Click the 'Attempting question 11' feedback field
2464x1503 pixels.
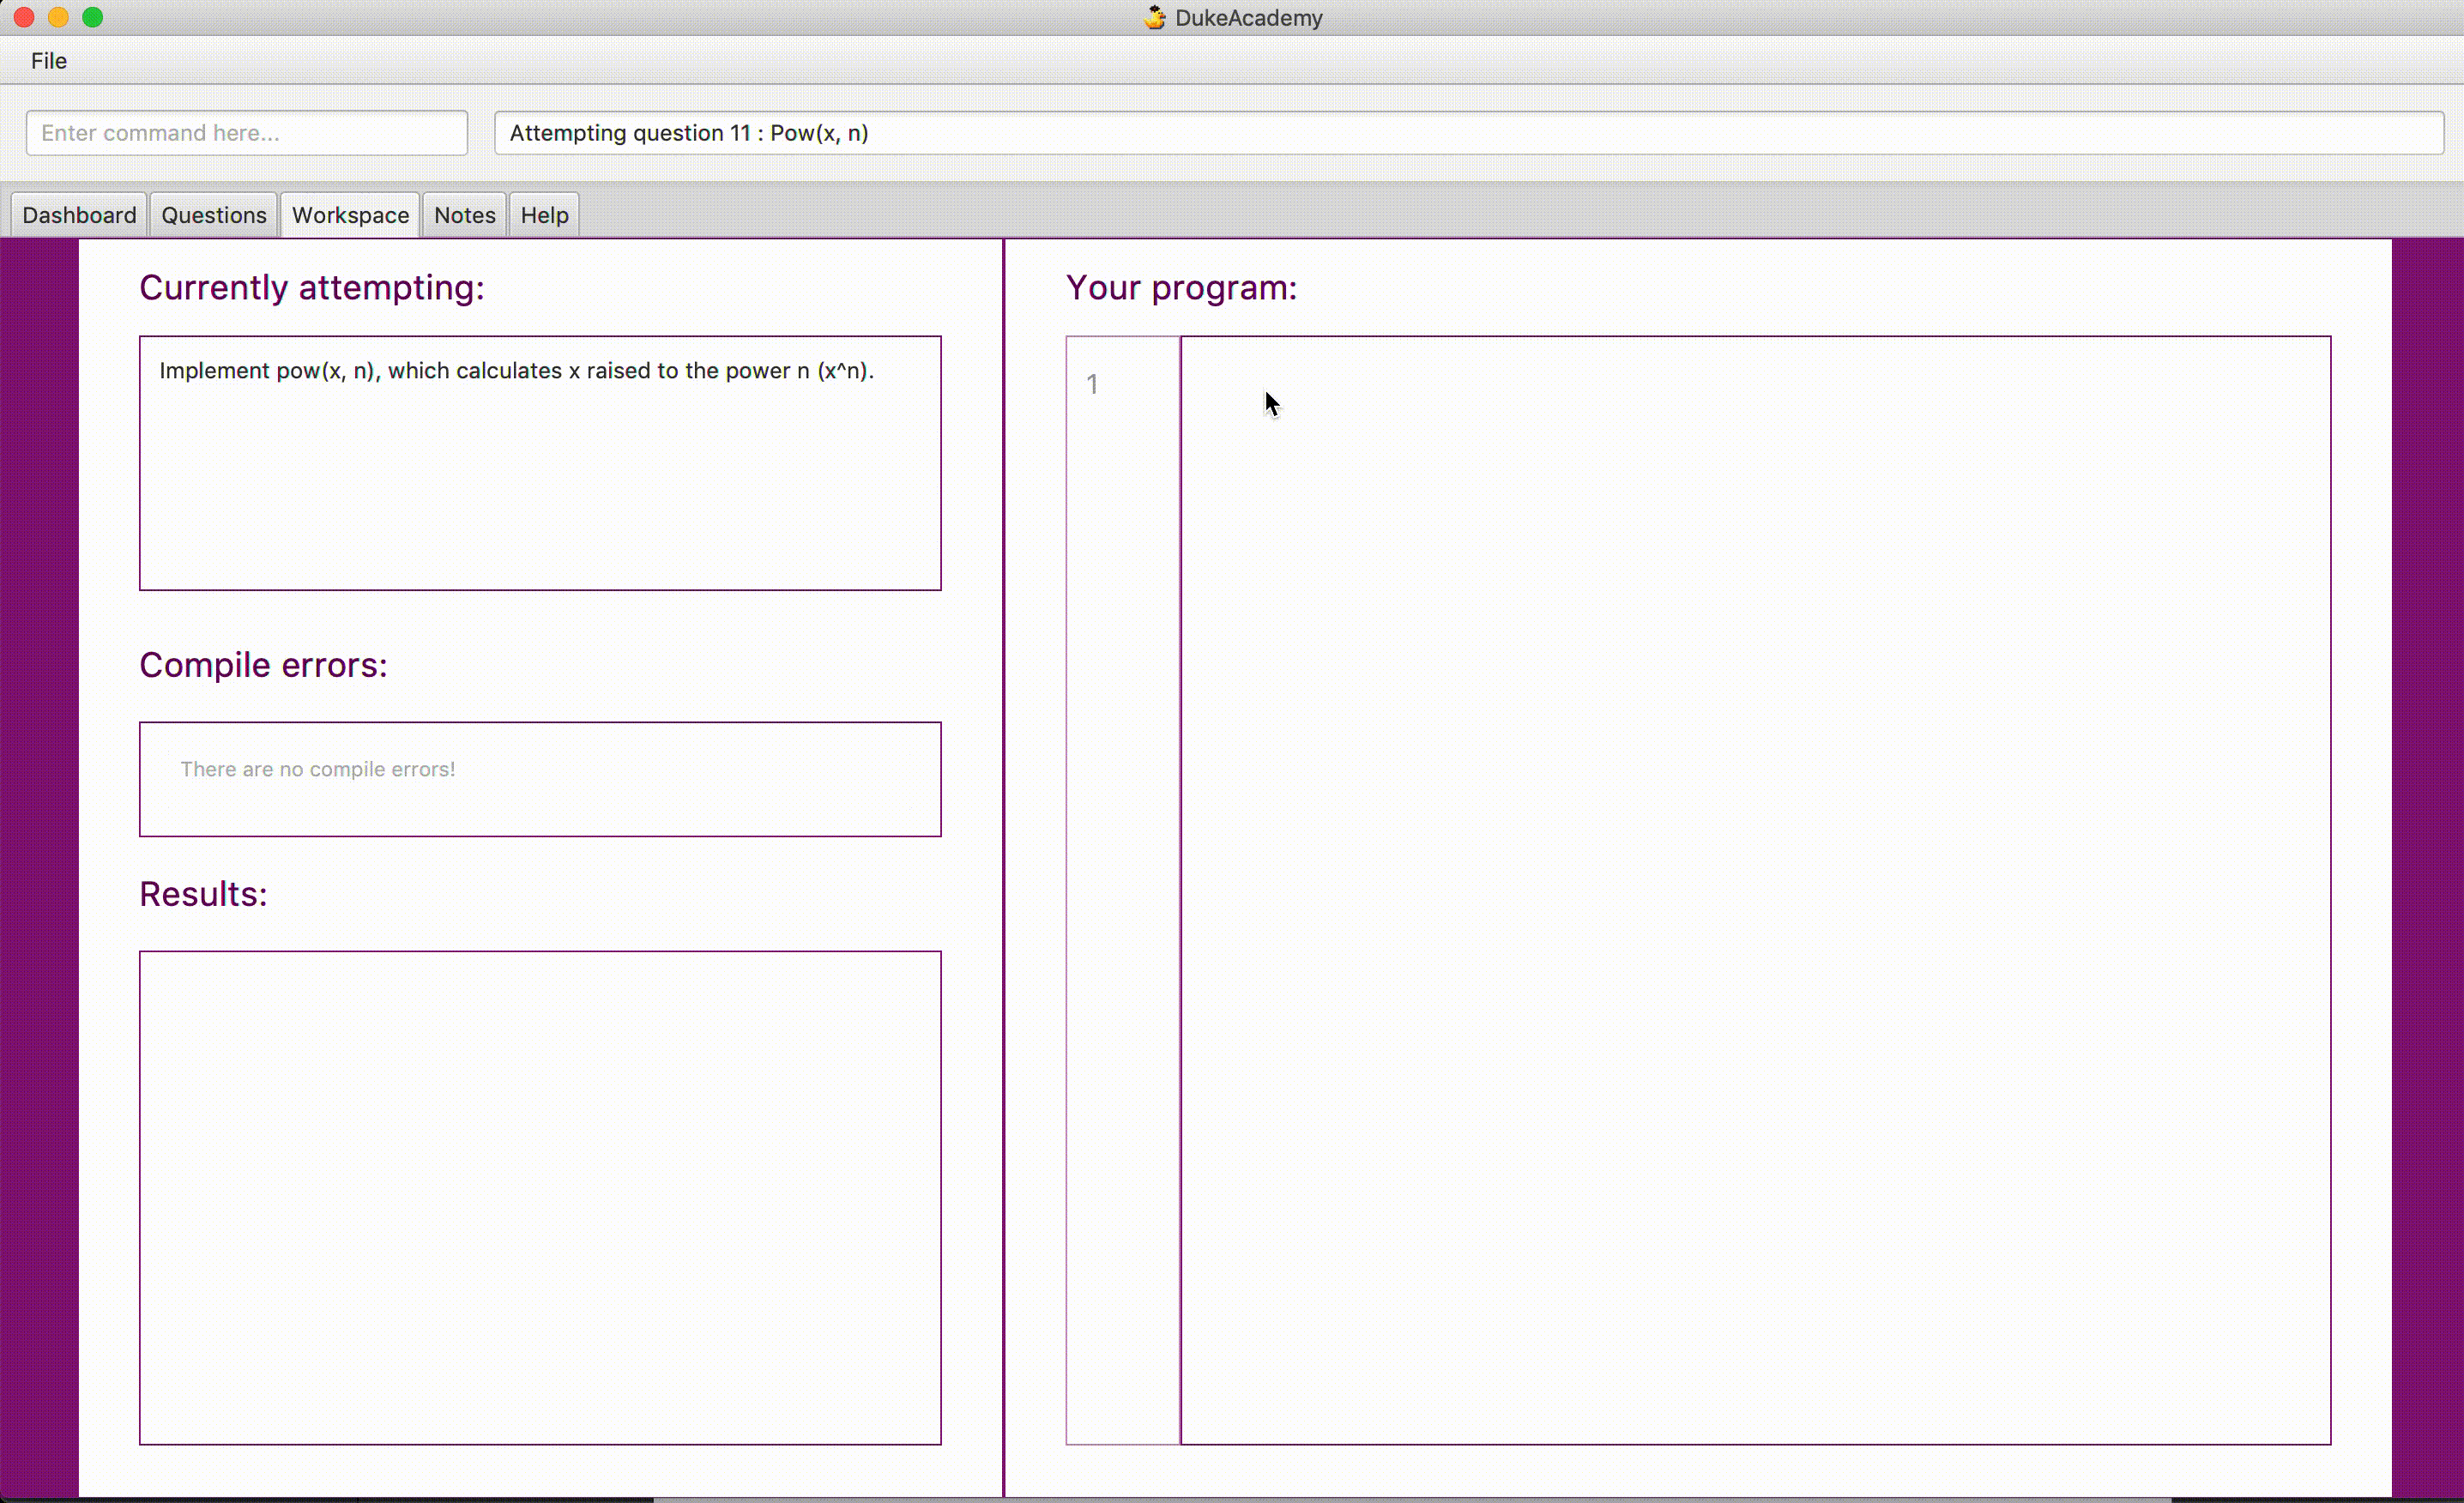(1468, 133)
